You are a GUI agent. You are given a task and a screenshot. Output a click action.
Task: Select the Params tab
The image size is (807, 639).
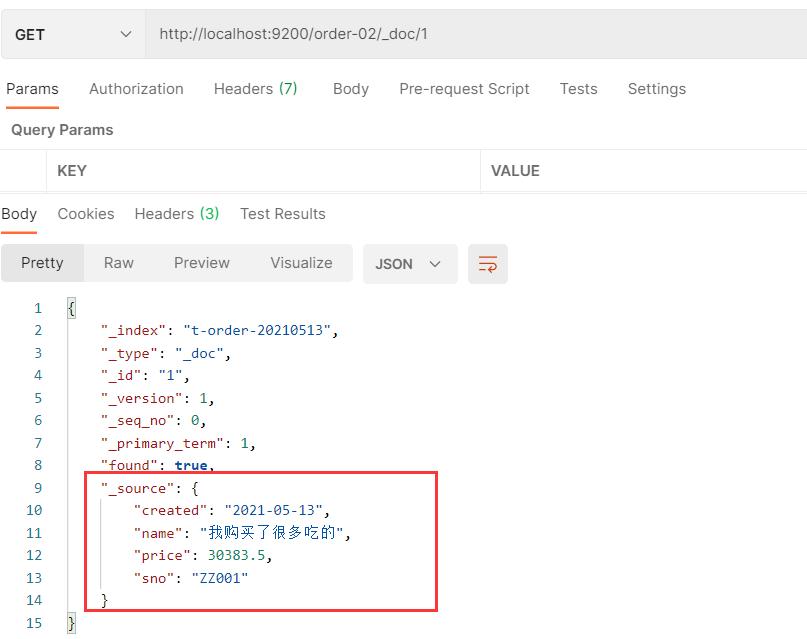[33, 89]
